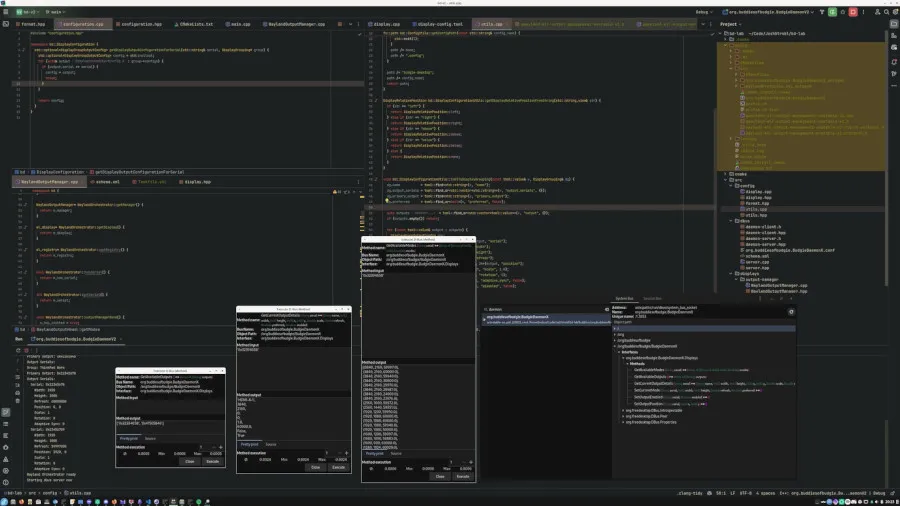Viewport: 900px width, 506px height.
Task: Open utils.hpp in the project tree
Action: click(x=756, y=215)
